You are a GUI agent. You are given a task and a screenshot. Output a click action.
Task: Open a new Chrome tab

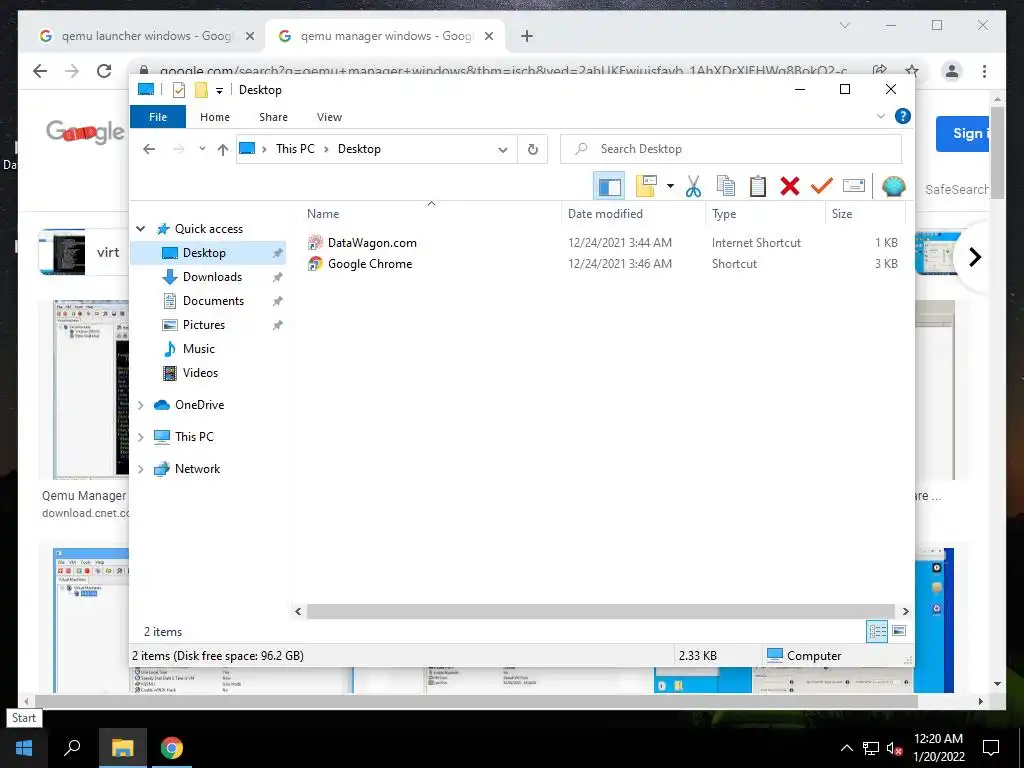click(526, 37)
